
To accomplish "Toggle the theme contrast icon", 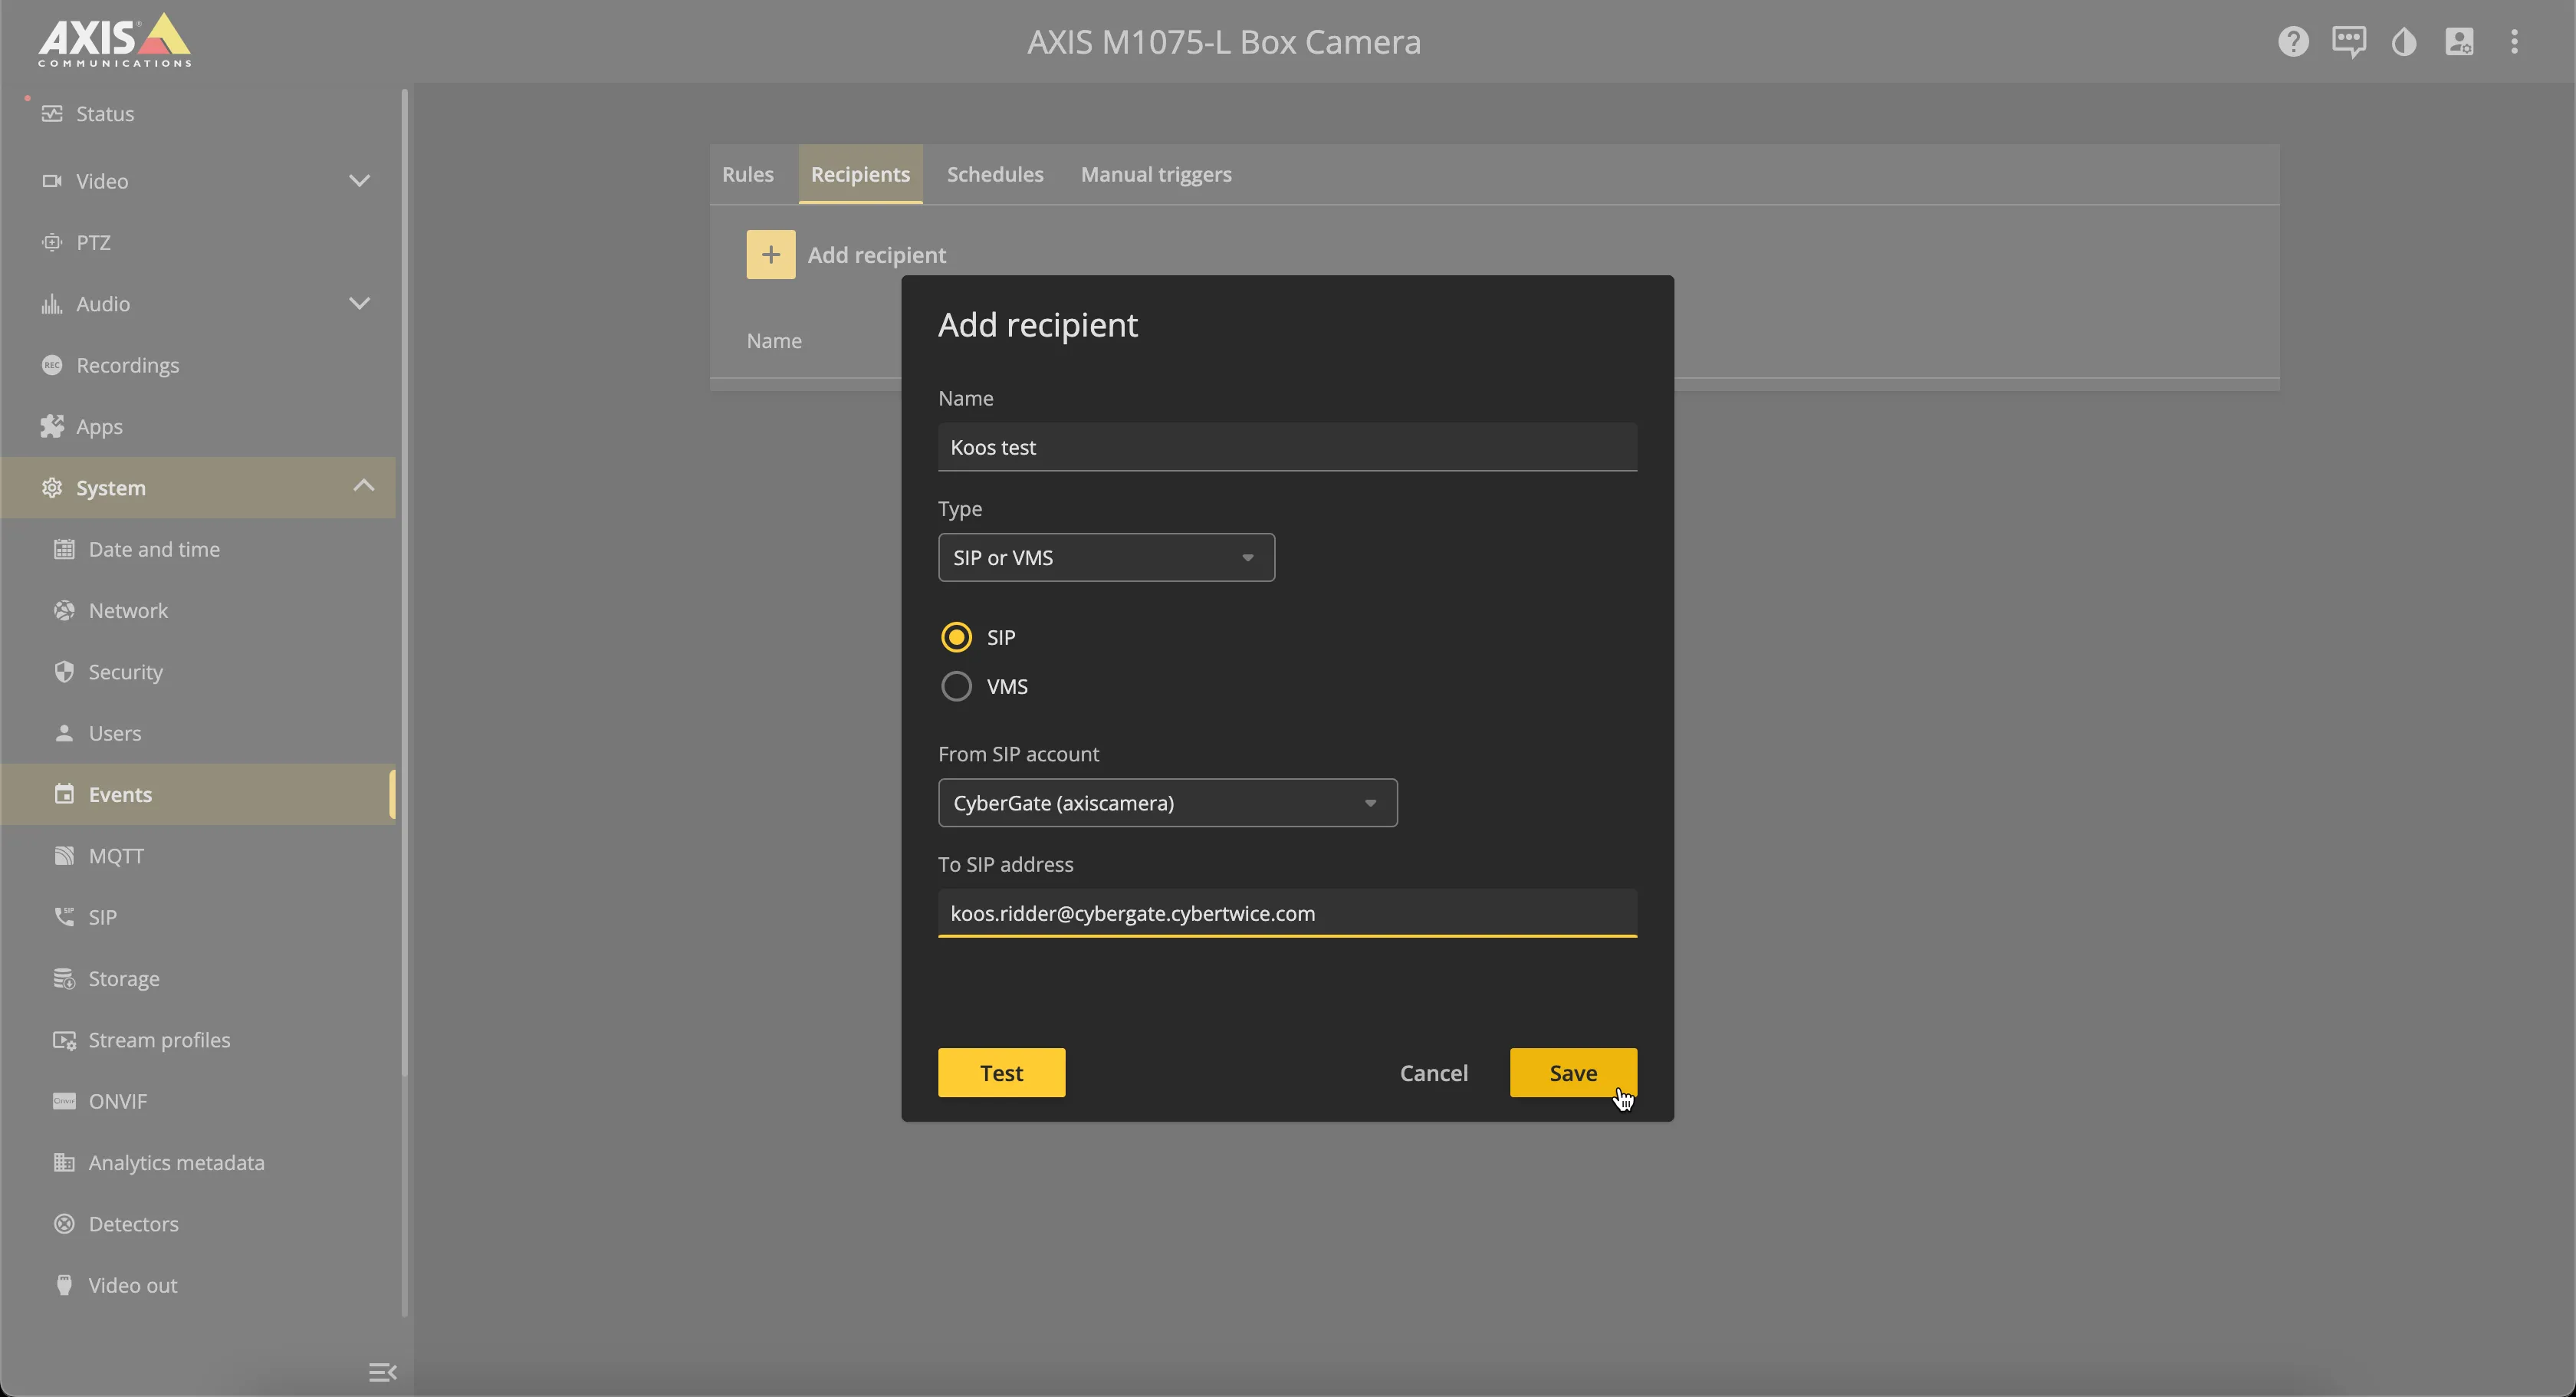I will click(x=2404, y=42).
